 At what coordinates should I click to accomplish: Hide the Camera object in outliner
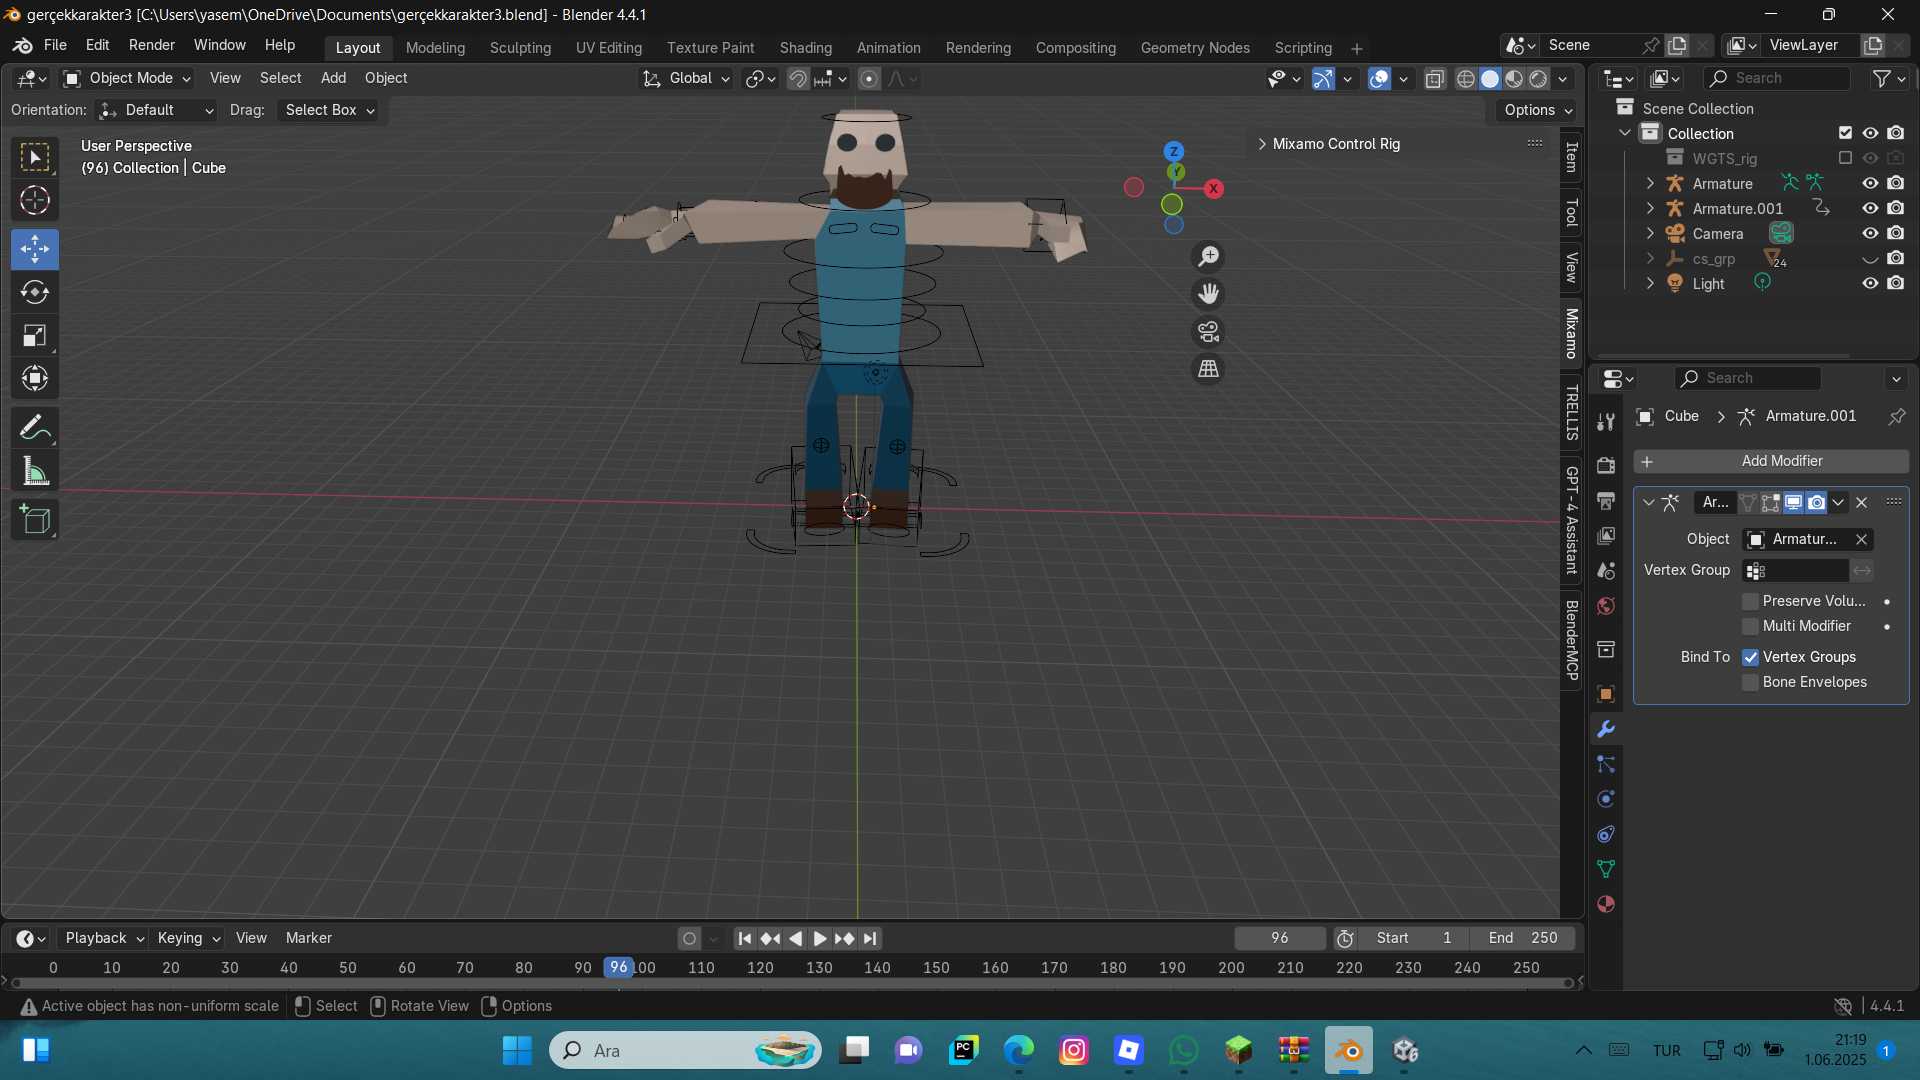click(x=1869, y=233)
